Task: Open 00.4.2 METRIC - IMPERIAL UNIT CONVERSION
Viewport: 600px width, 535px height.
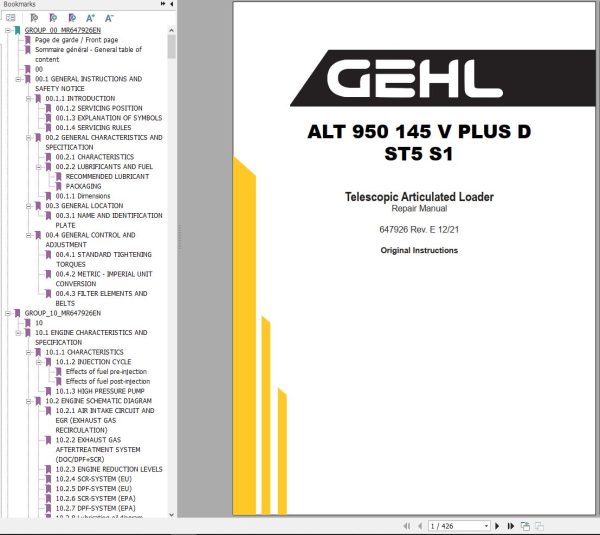Action: point(104,279)
